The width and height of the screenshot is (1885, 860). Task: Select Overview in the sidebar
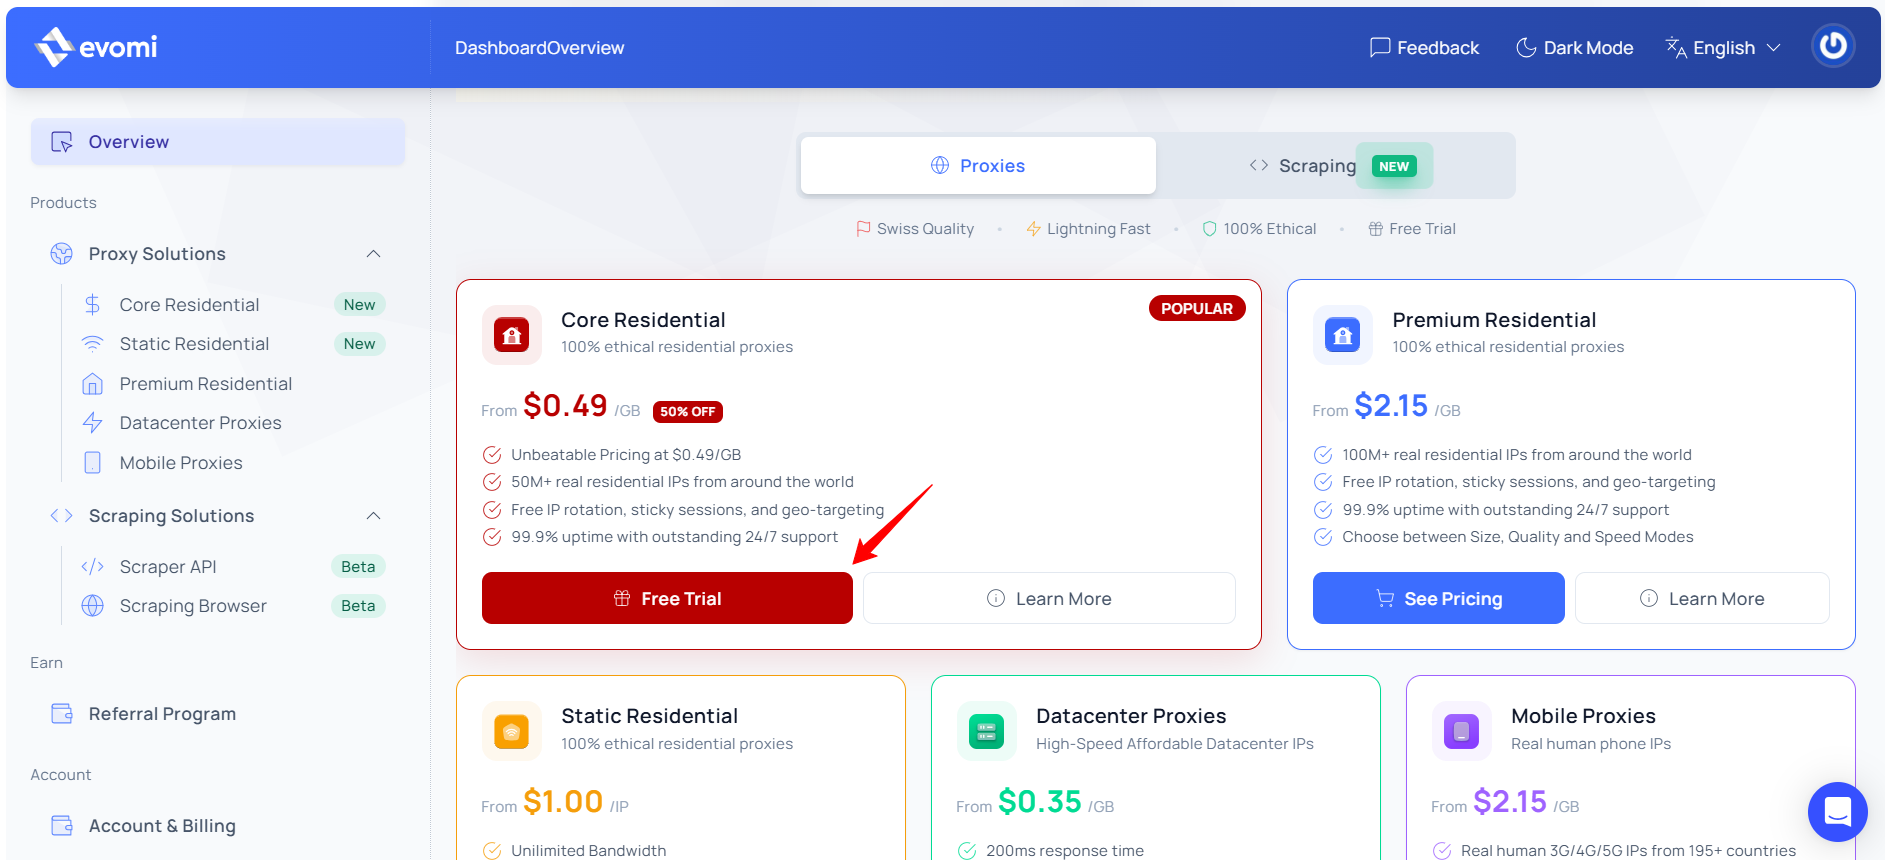click(218, 142)
